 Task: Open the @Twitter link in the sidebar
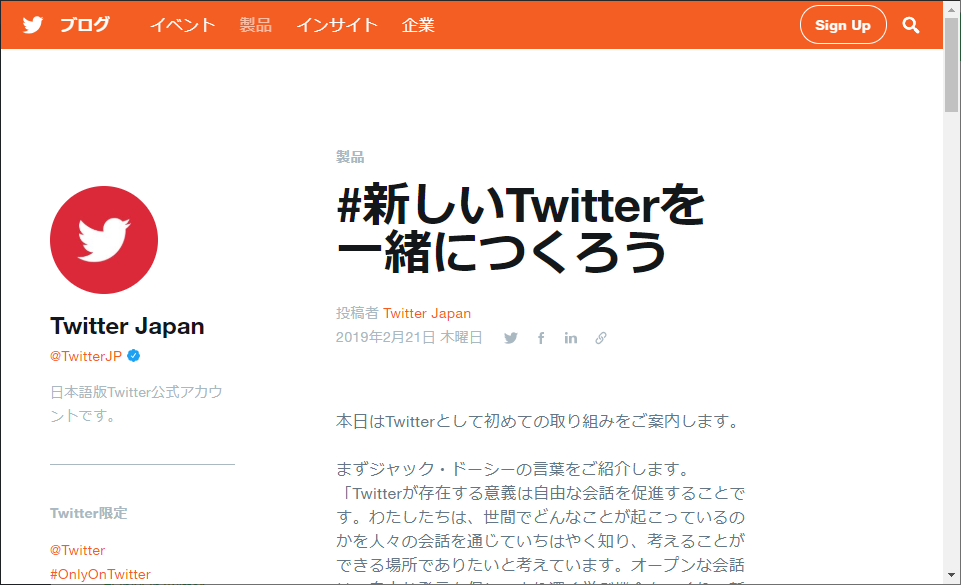(x=77, y=550)
